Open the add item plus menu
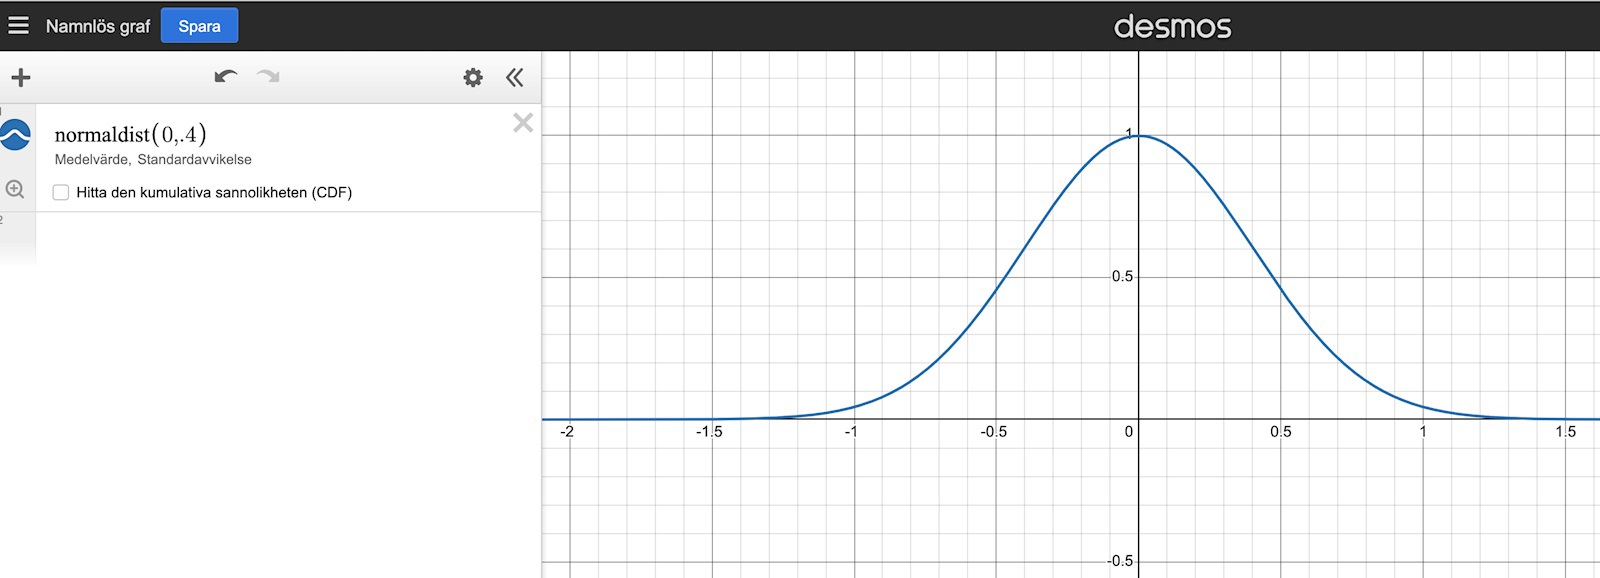The image size is (1600, 578). pos(21,78)
